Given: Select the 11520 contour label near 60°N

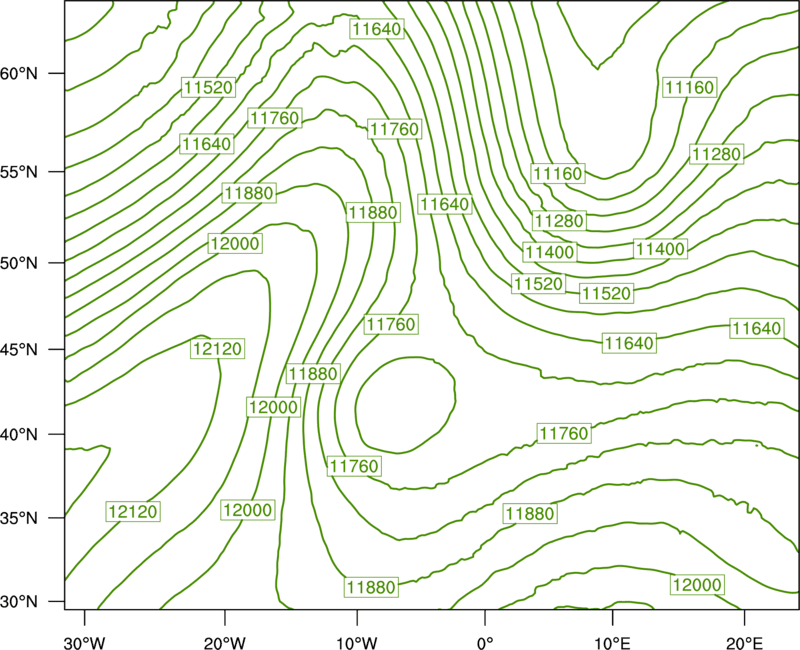Looking at the screenshot, I should [208, 87].
